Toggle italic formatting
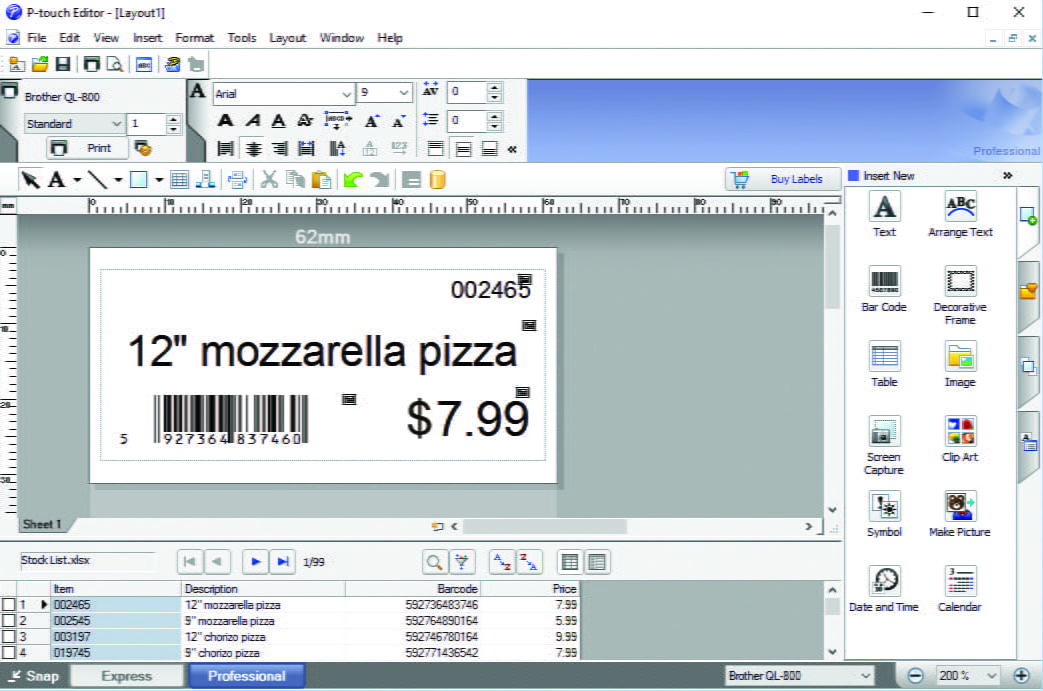The height and width of the screenshot is (691, 1043). click(x=252, y=118)
